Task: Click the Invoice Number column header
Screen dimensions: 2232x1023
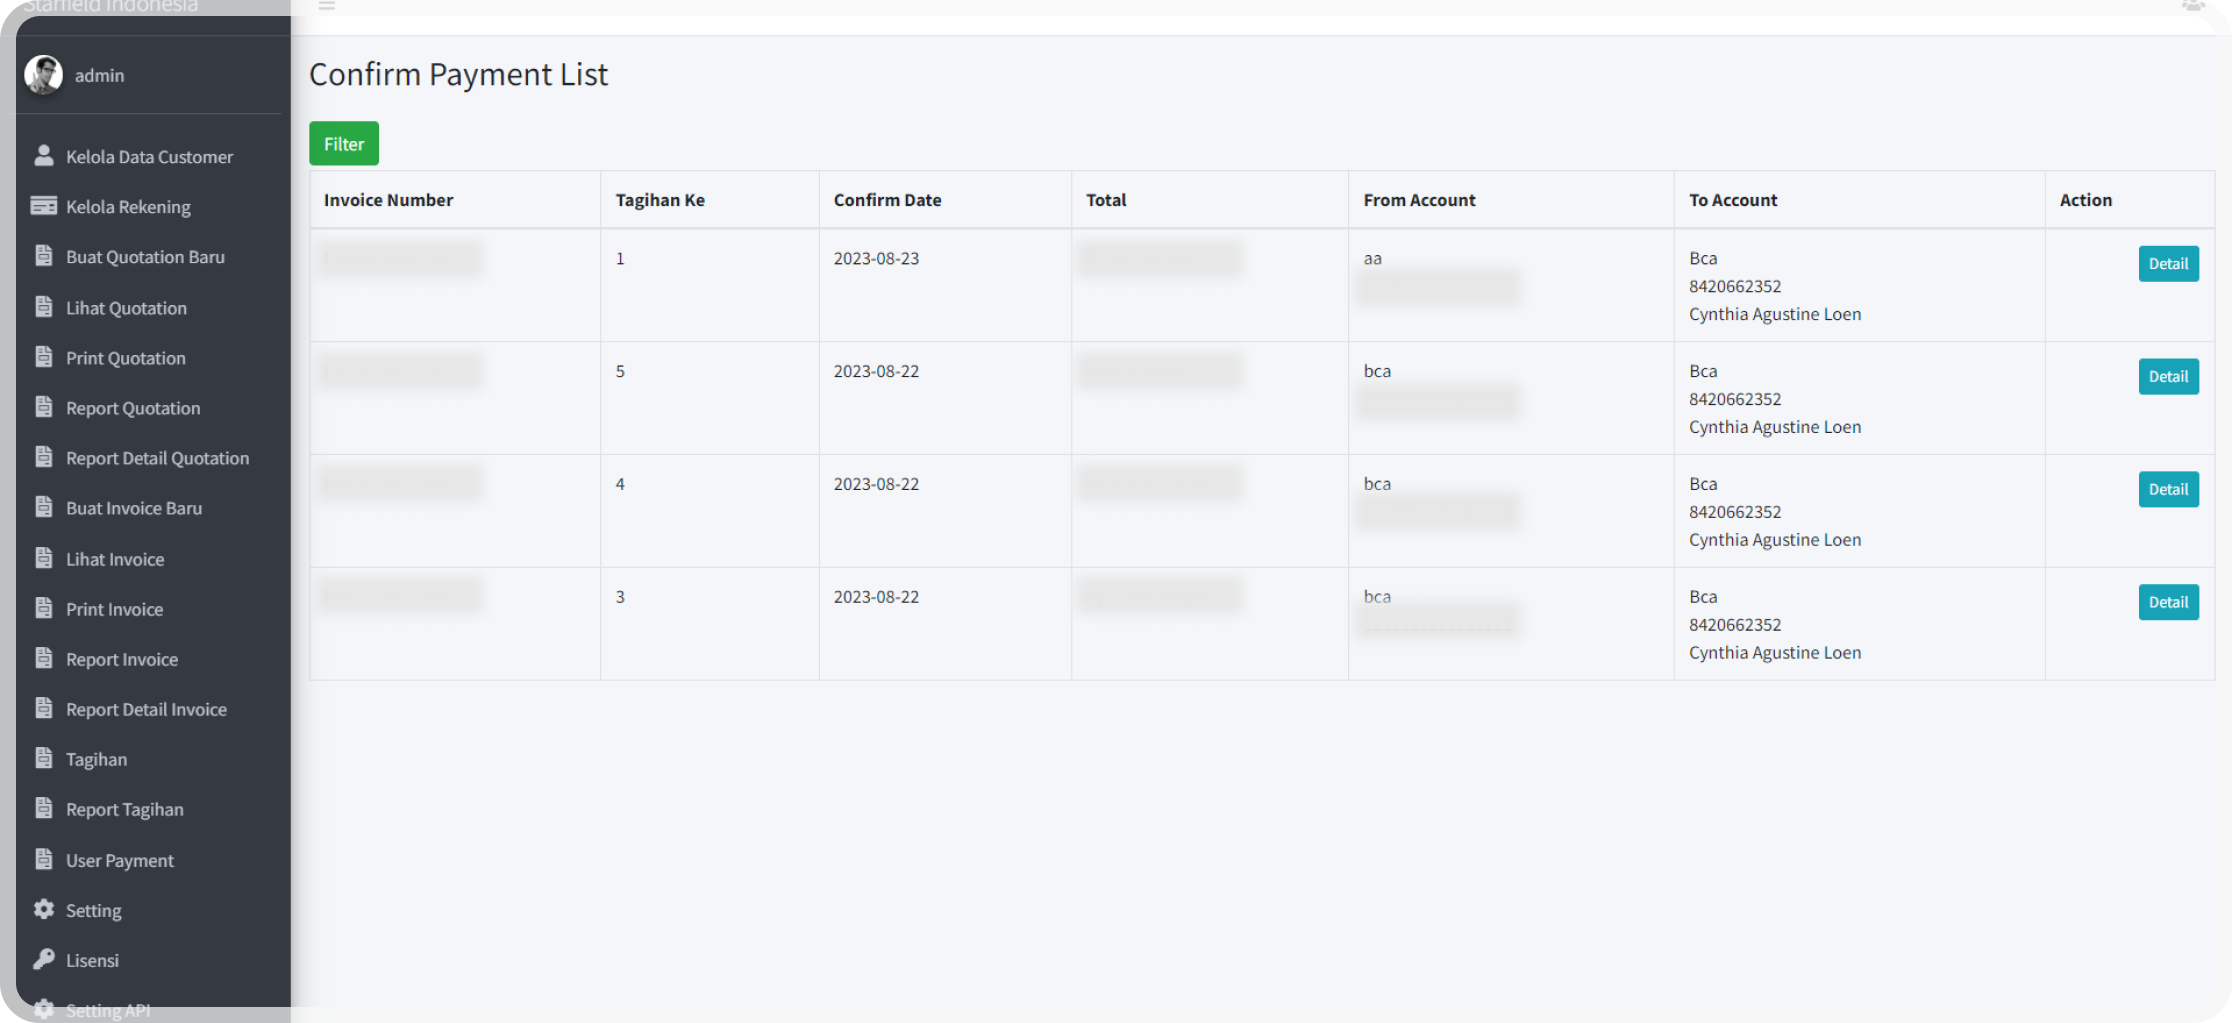Action: (x=388, y=200)
